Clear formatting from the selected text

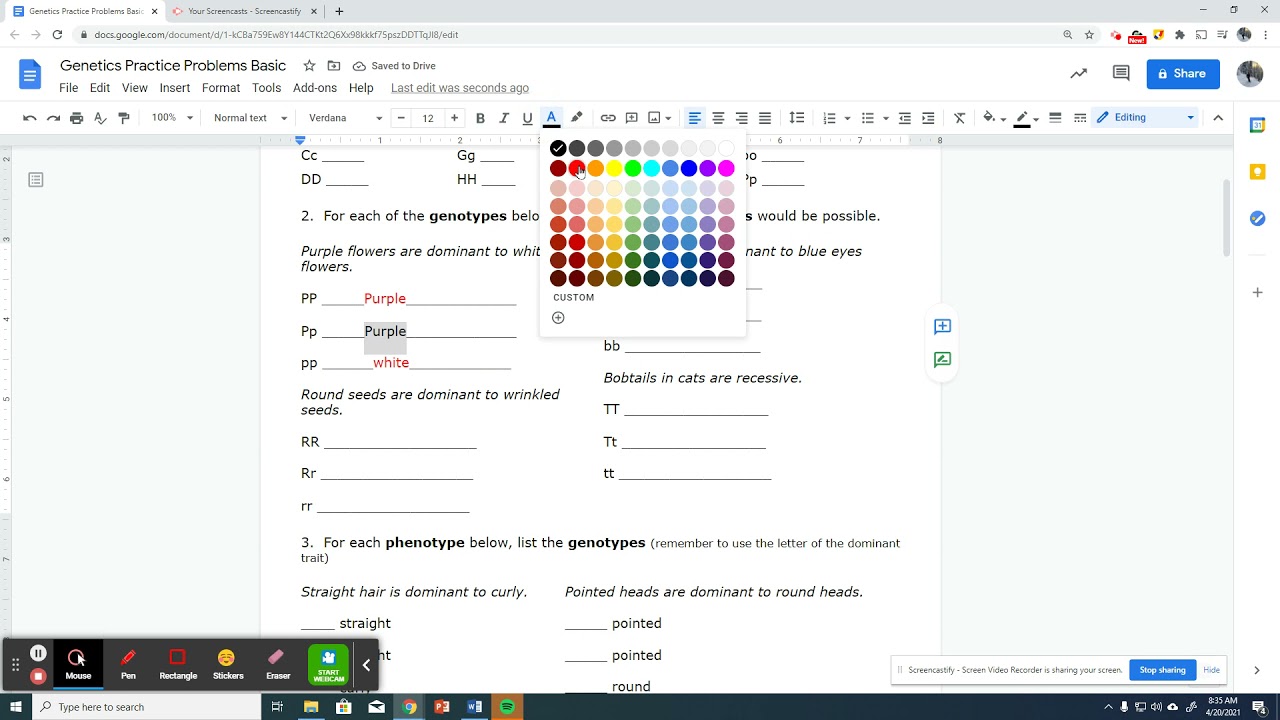coord(960,118)
